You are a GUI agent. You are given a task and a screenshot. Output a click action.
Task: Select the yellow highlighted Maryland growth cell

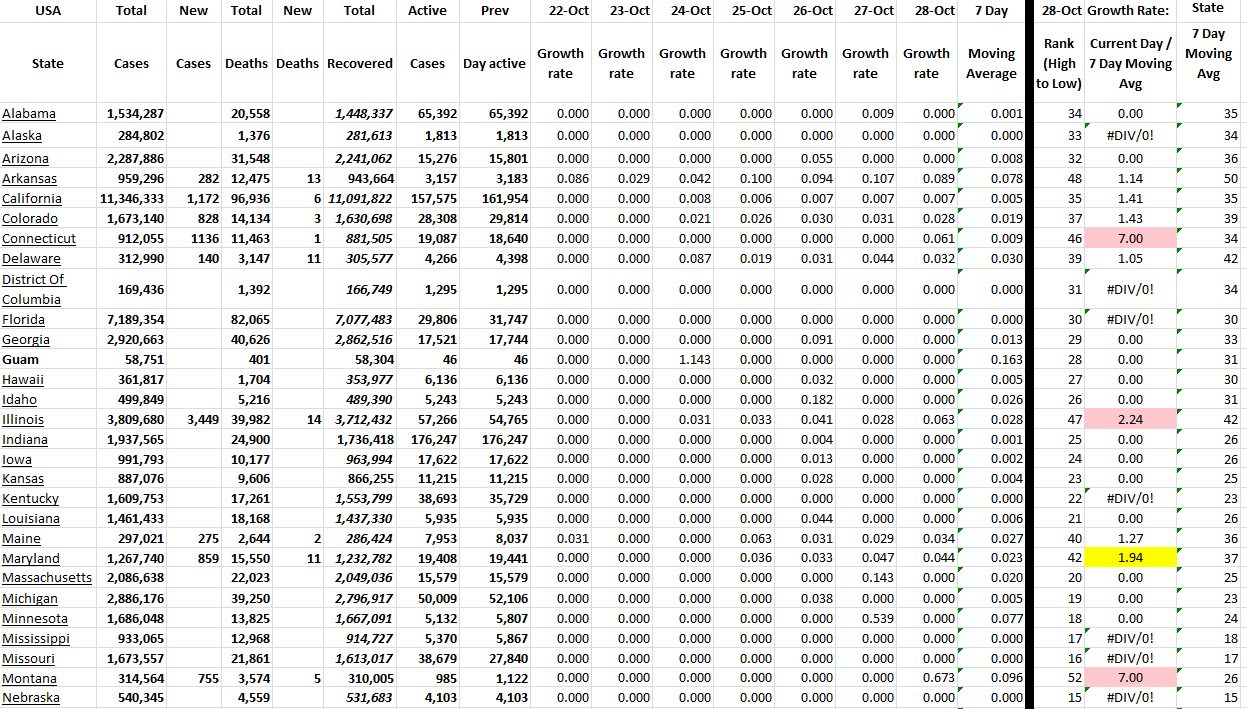1130,558
